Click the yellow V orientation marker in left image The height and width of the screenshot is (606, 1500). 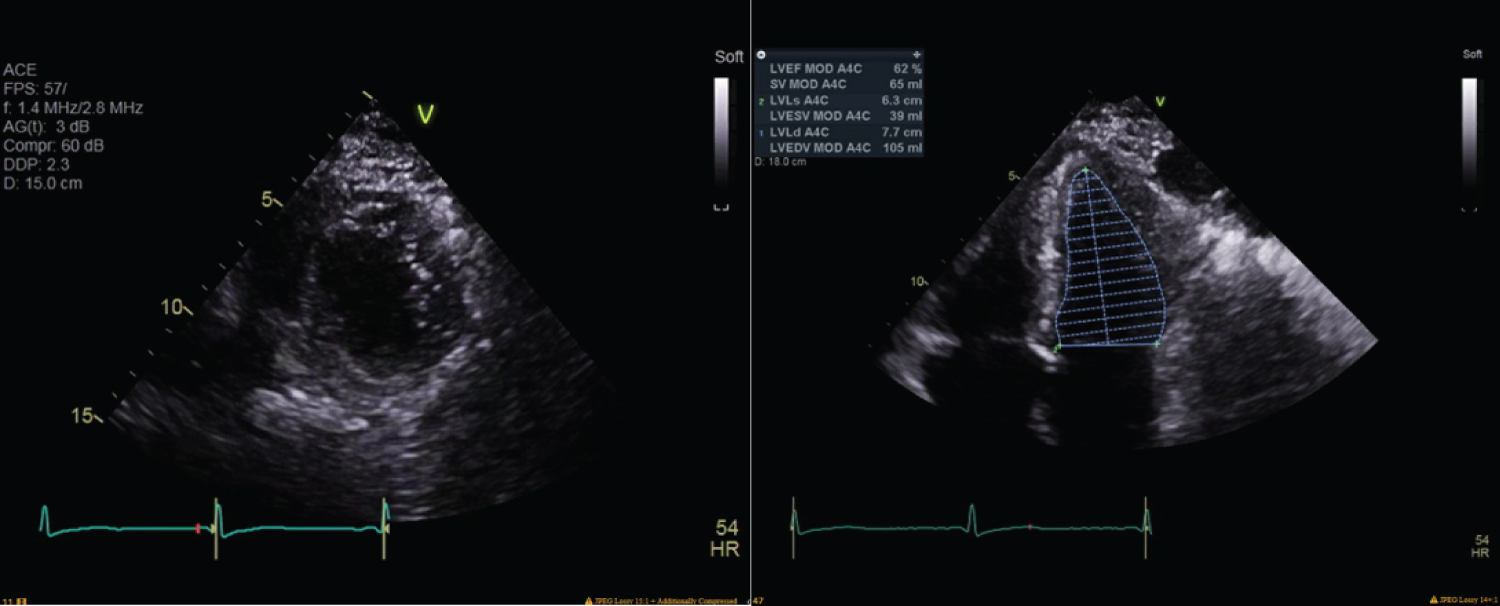point(425,115)
